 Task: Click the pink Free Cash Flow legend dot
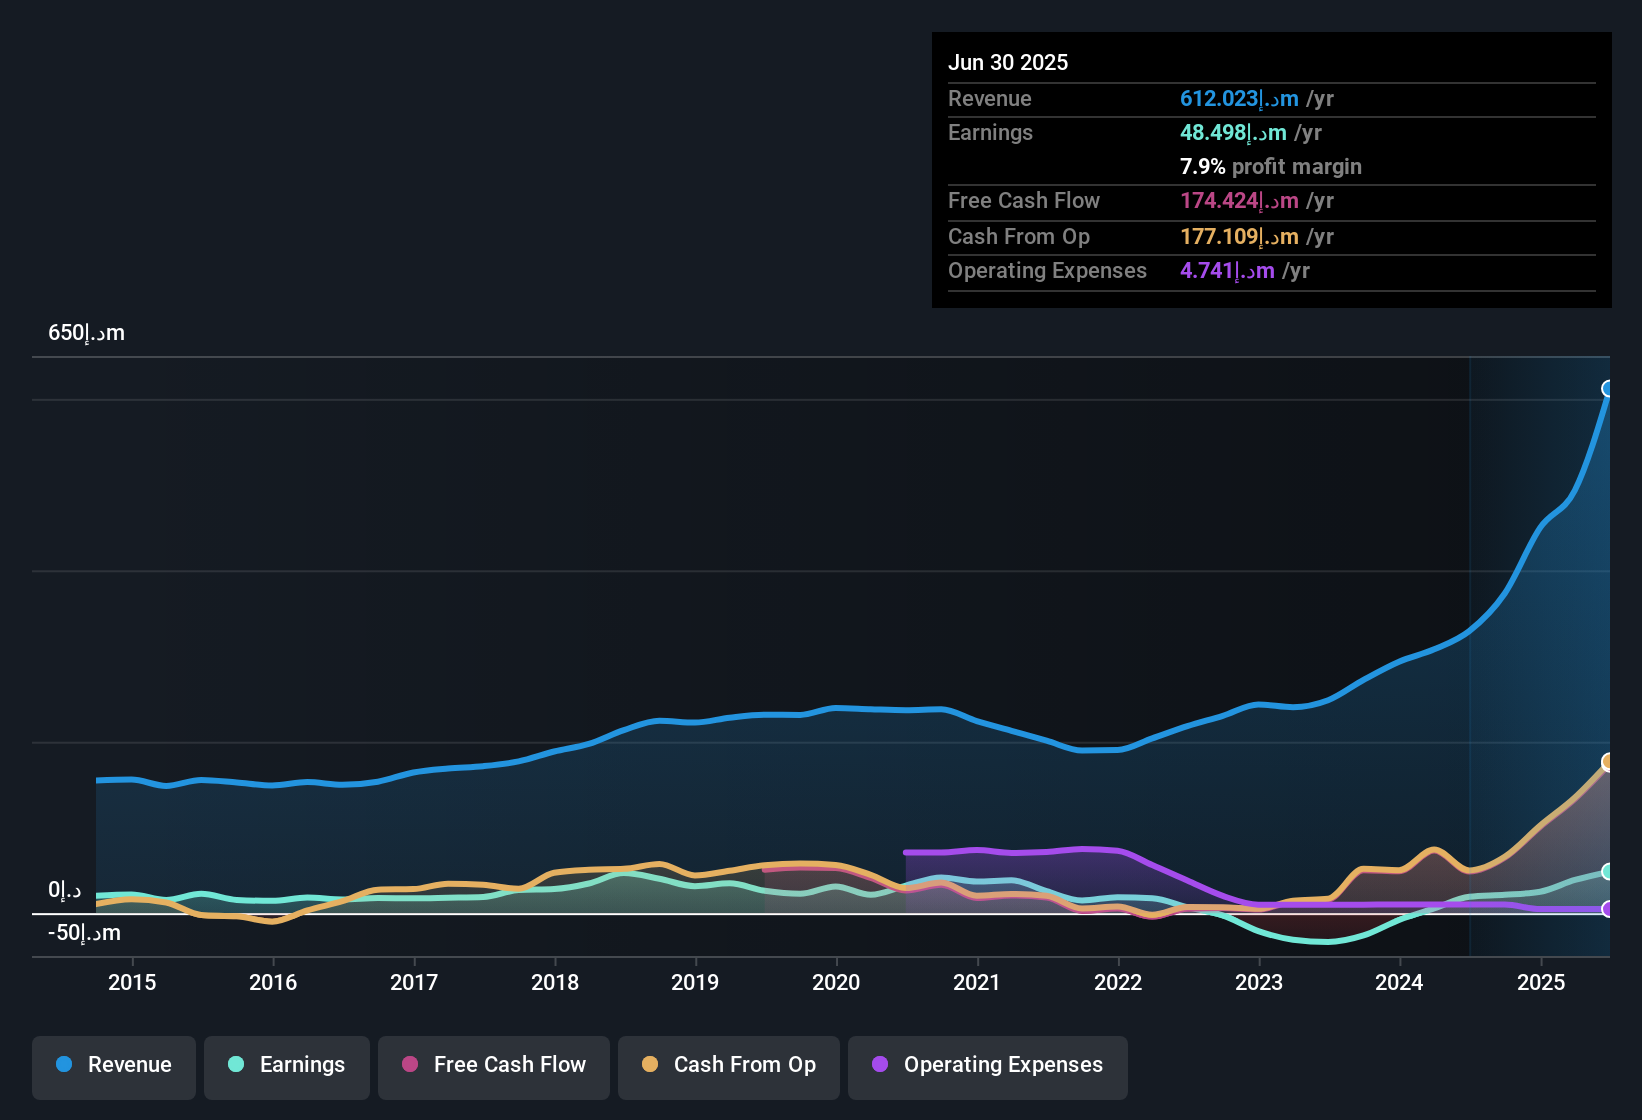[409, 1065]
